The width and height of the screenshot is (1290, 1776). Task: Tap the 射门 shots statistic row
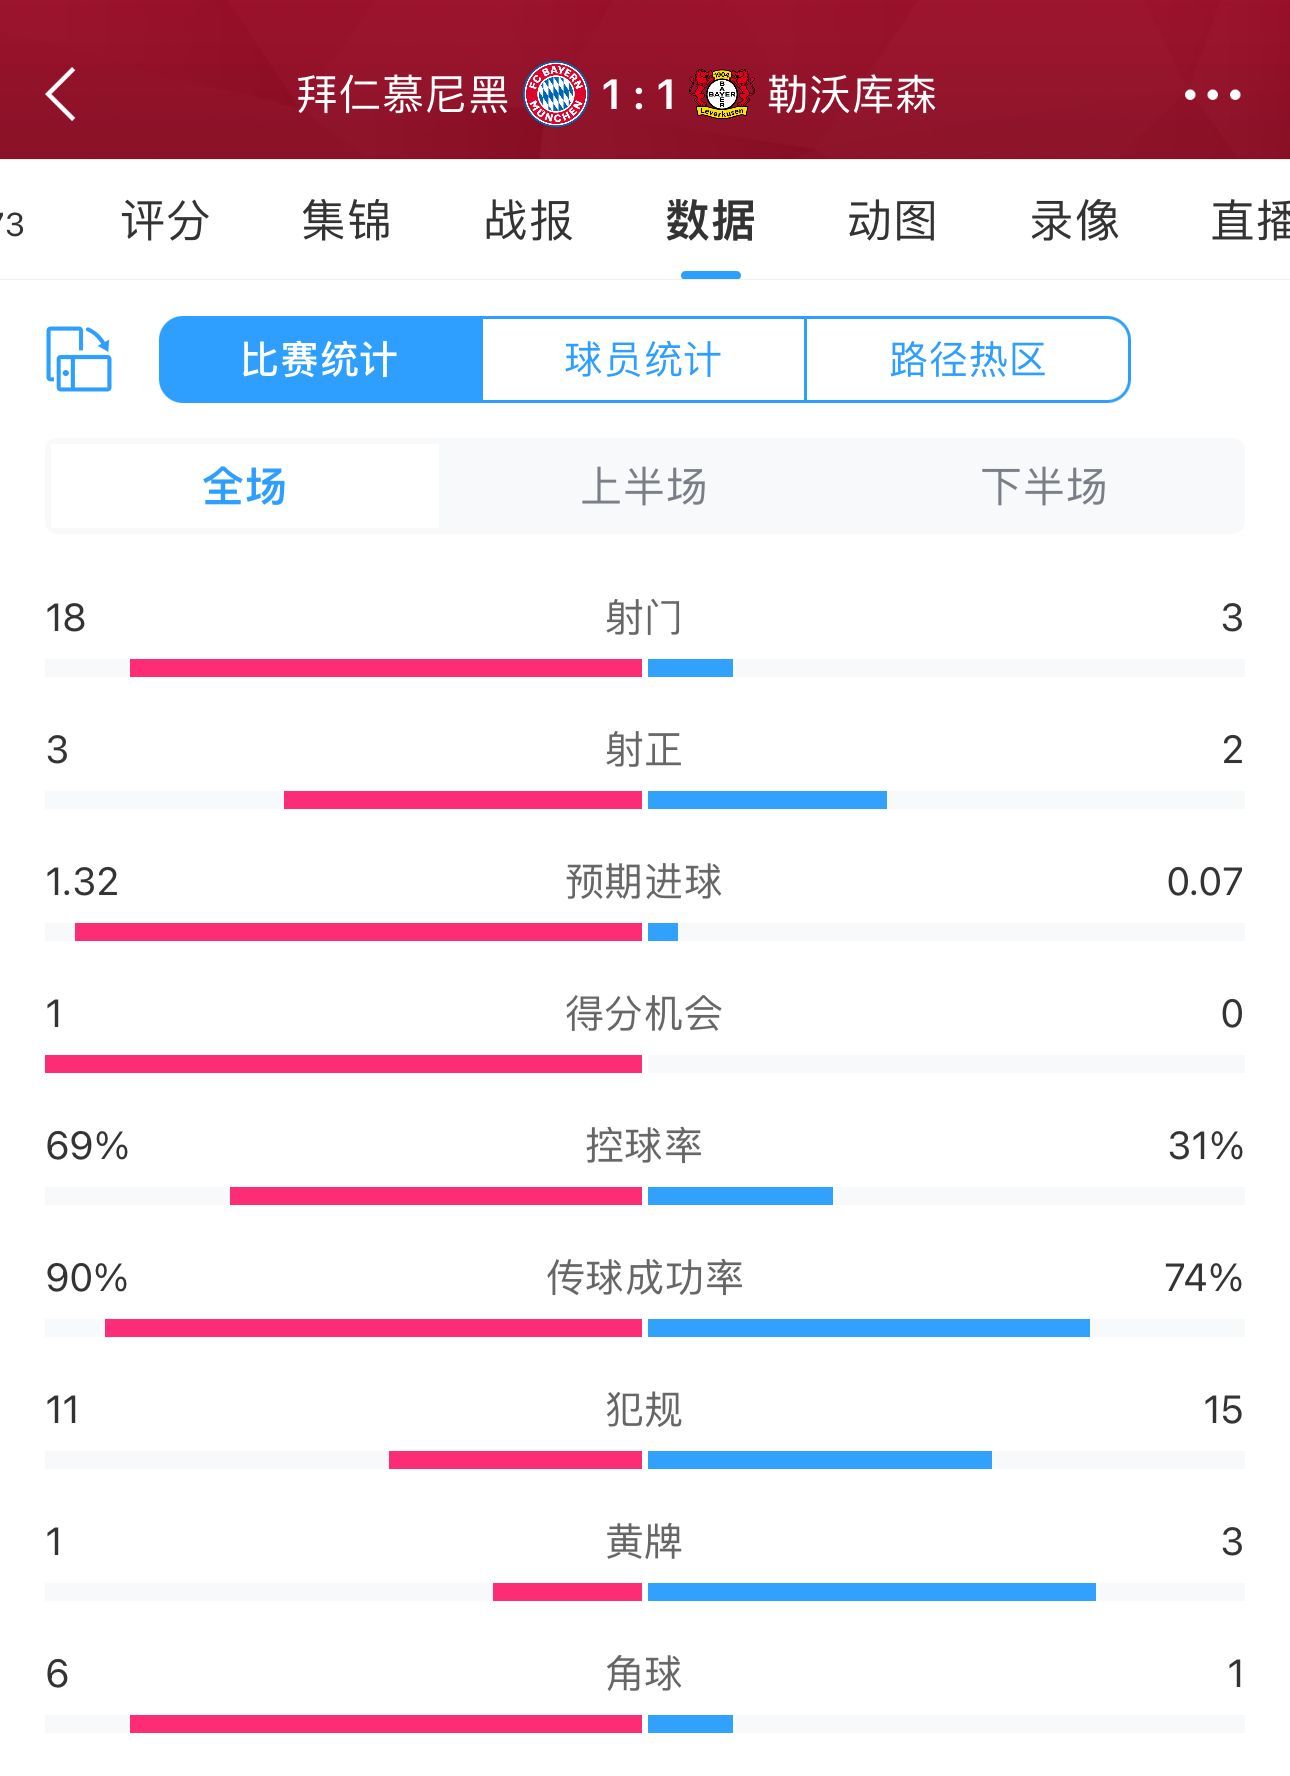[645, 637]
